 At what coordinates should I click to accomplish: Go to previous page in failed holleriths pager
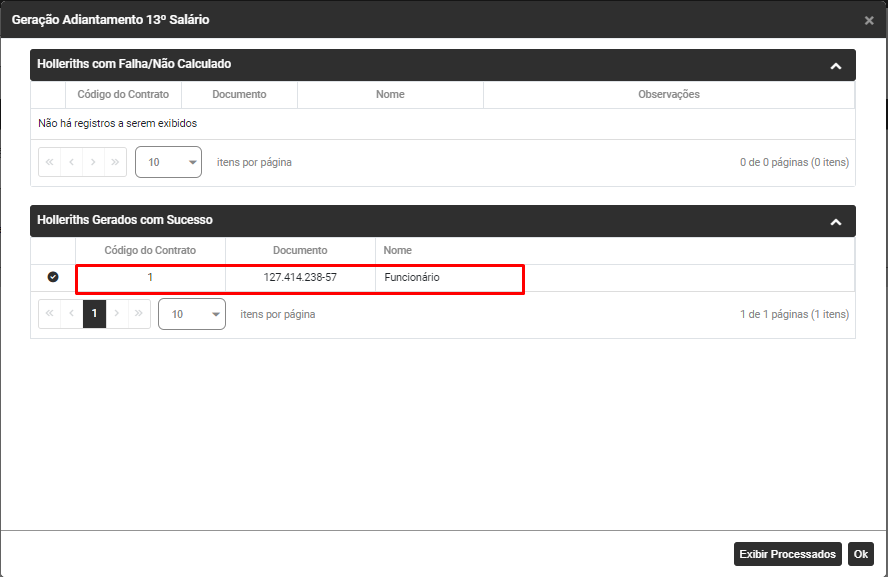[x=72, y=162]
